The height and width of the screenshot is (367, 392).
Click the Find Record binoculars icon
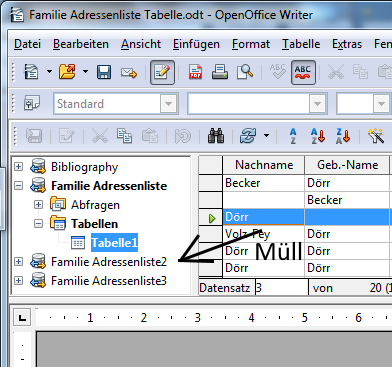pos(216,136)
